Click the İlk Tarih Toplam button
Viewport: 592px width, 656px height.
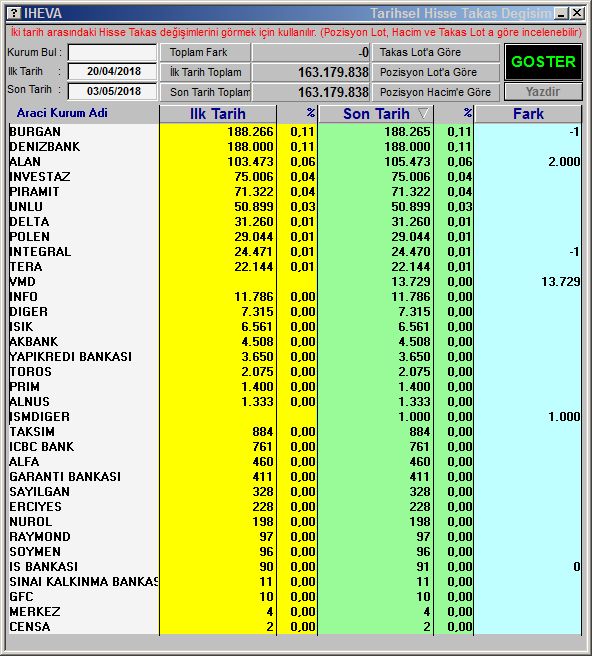[205, 72]
